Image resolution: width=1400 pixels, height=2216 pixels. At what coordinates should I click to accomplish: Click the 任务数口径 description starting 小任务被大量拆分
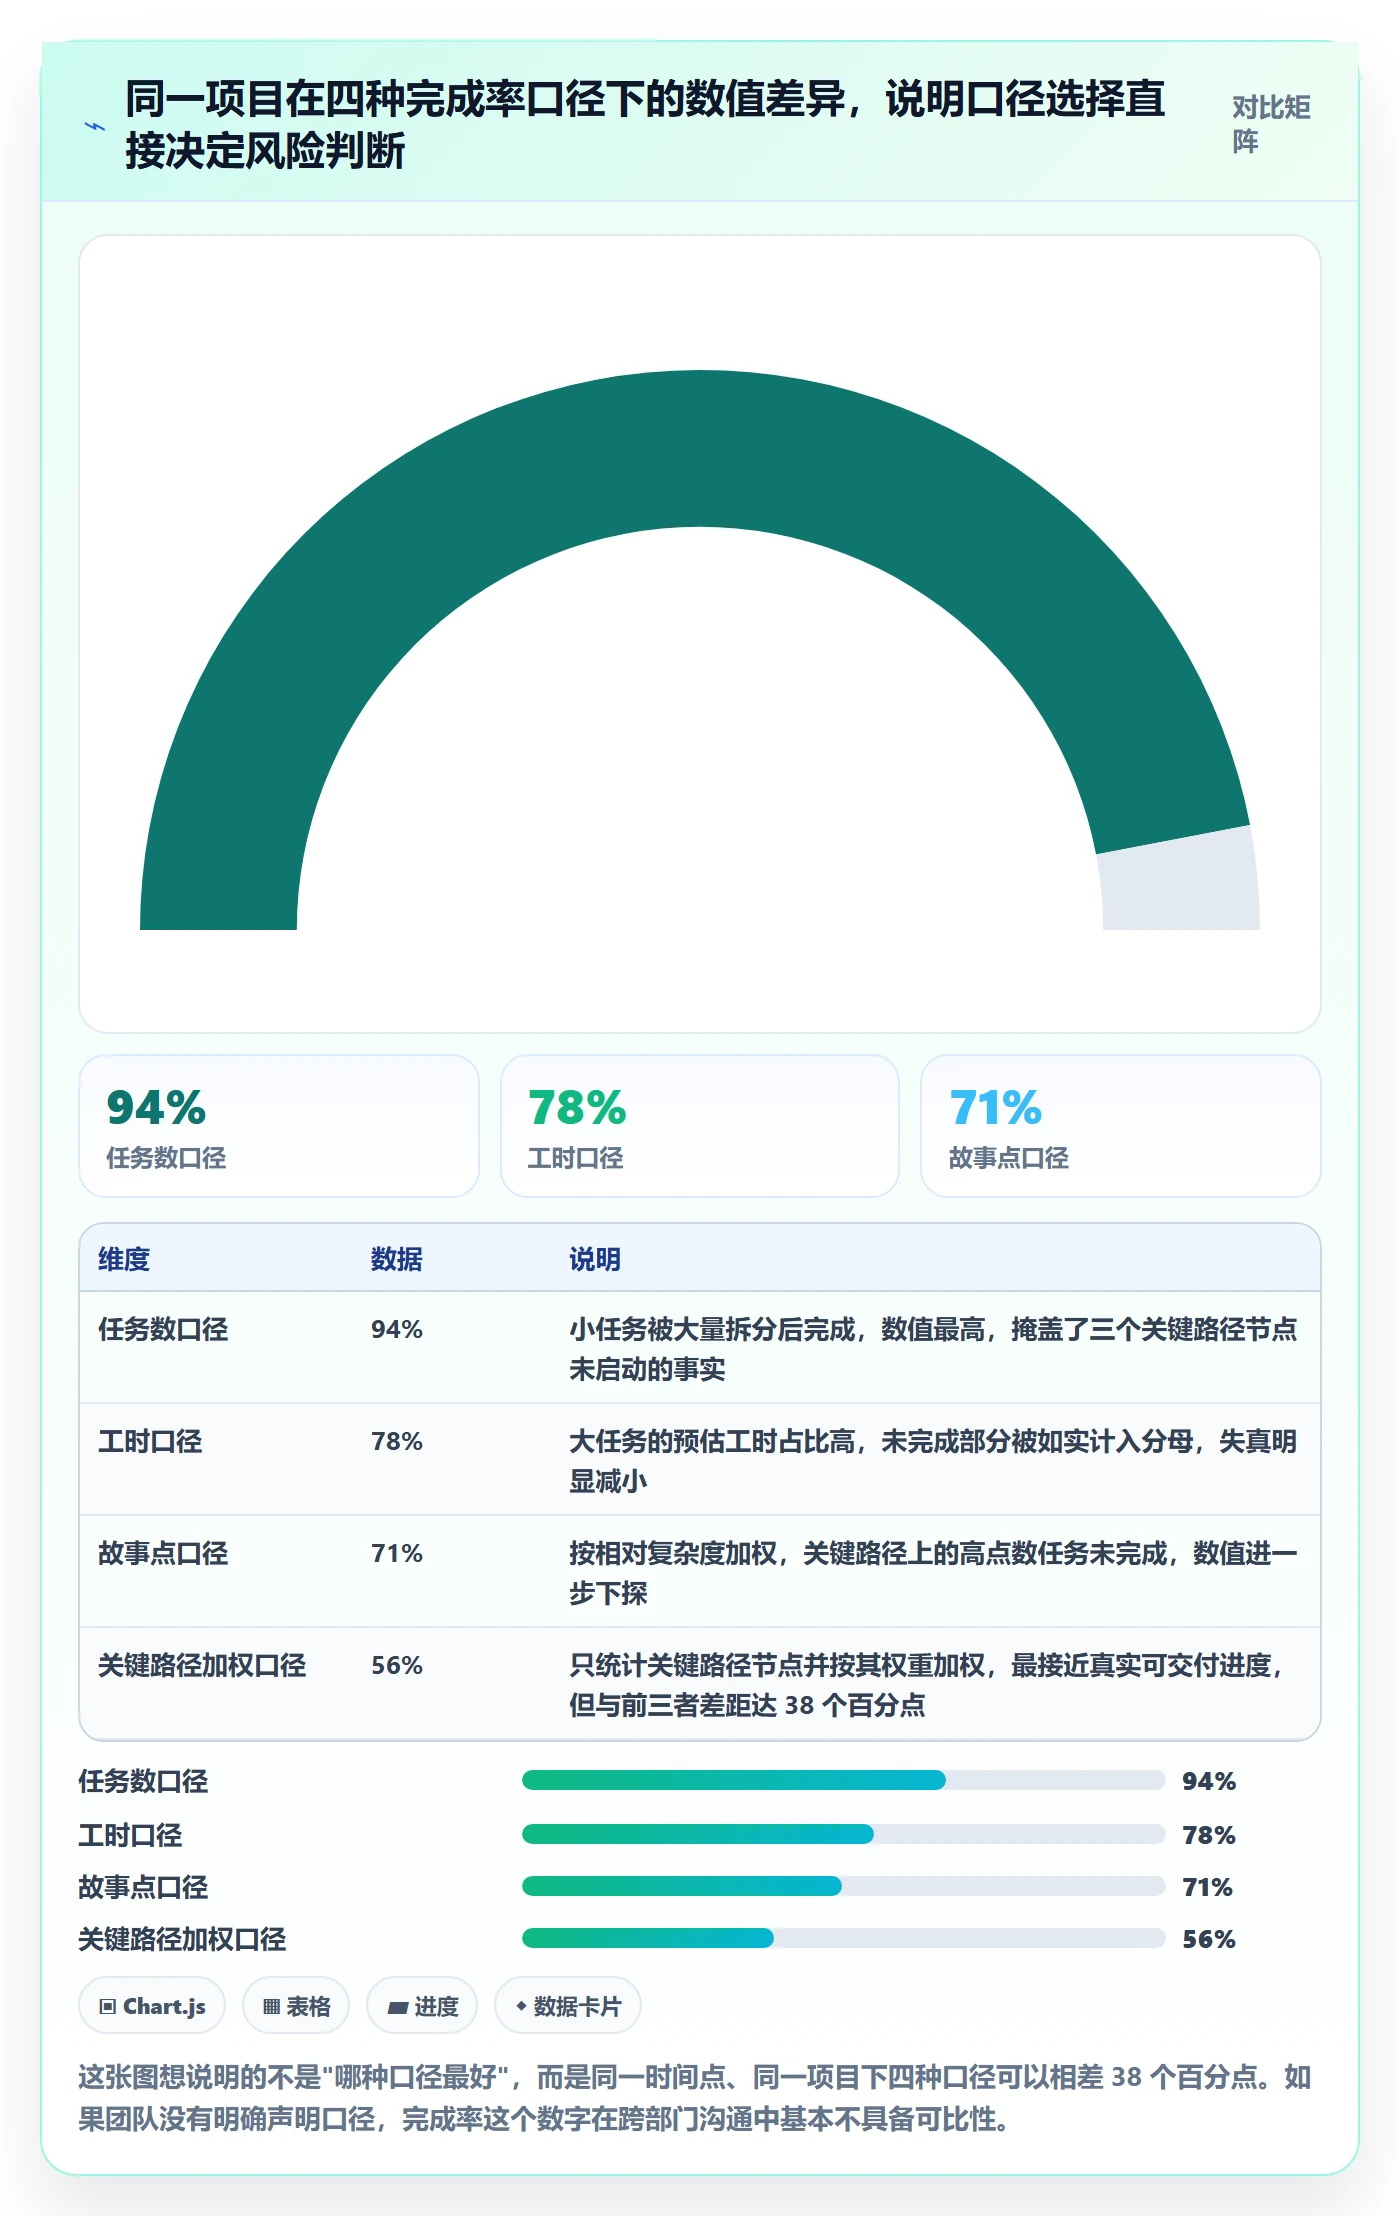[x=933, y=1349]
